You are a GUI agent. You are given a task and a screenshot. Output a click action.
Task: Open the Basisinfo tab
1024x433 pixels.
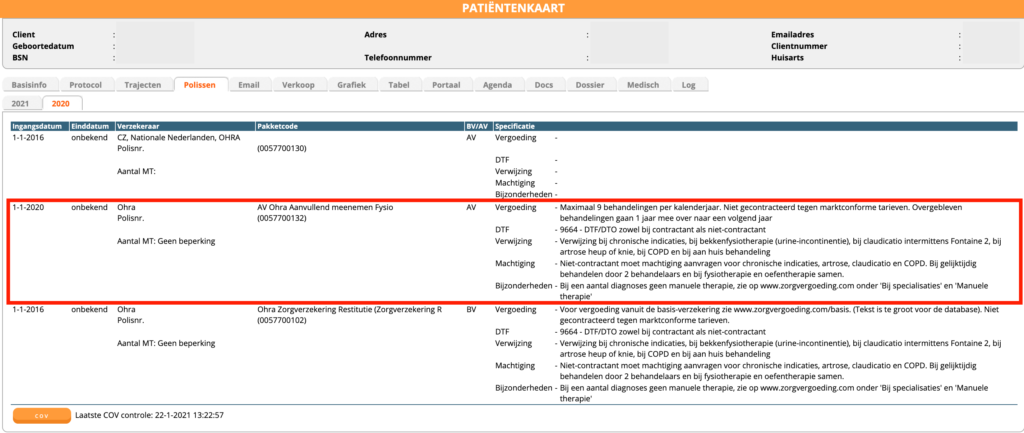pos(35,85)
